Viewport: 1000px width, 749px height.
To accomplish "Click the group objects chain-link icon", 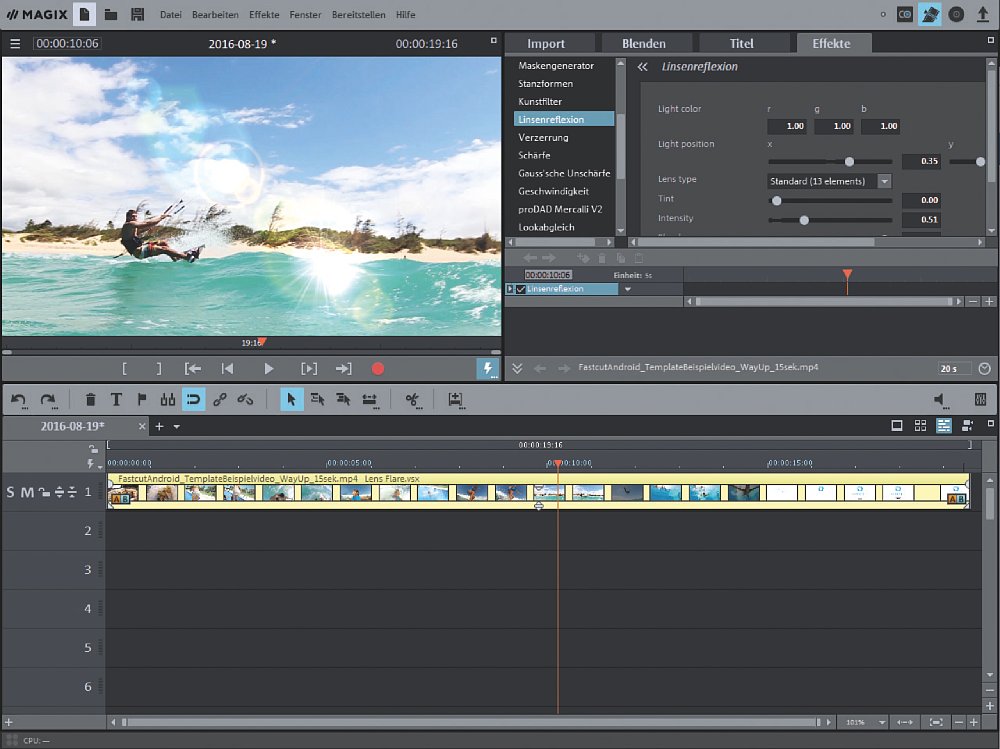I will (220, 400).
